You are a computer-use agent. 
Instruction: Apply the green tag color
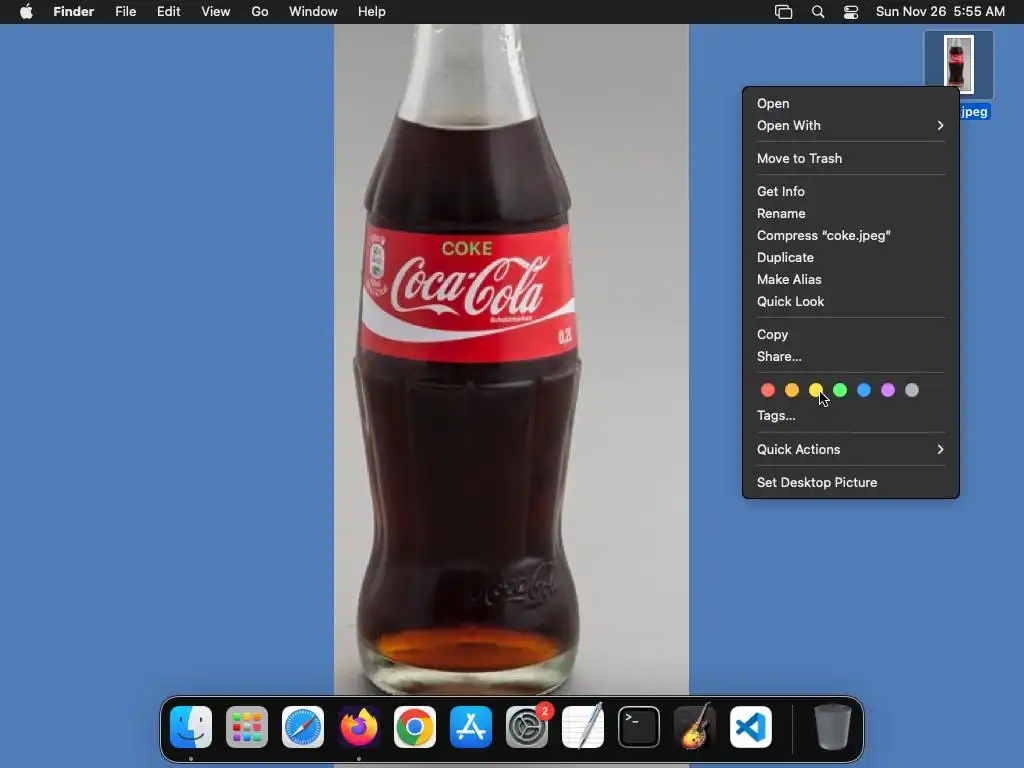click(x=840, y=391)
